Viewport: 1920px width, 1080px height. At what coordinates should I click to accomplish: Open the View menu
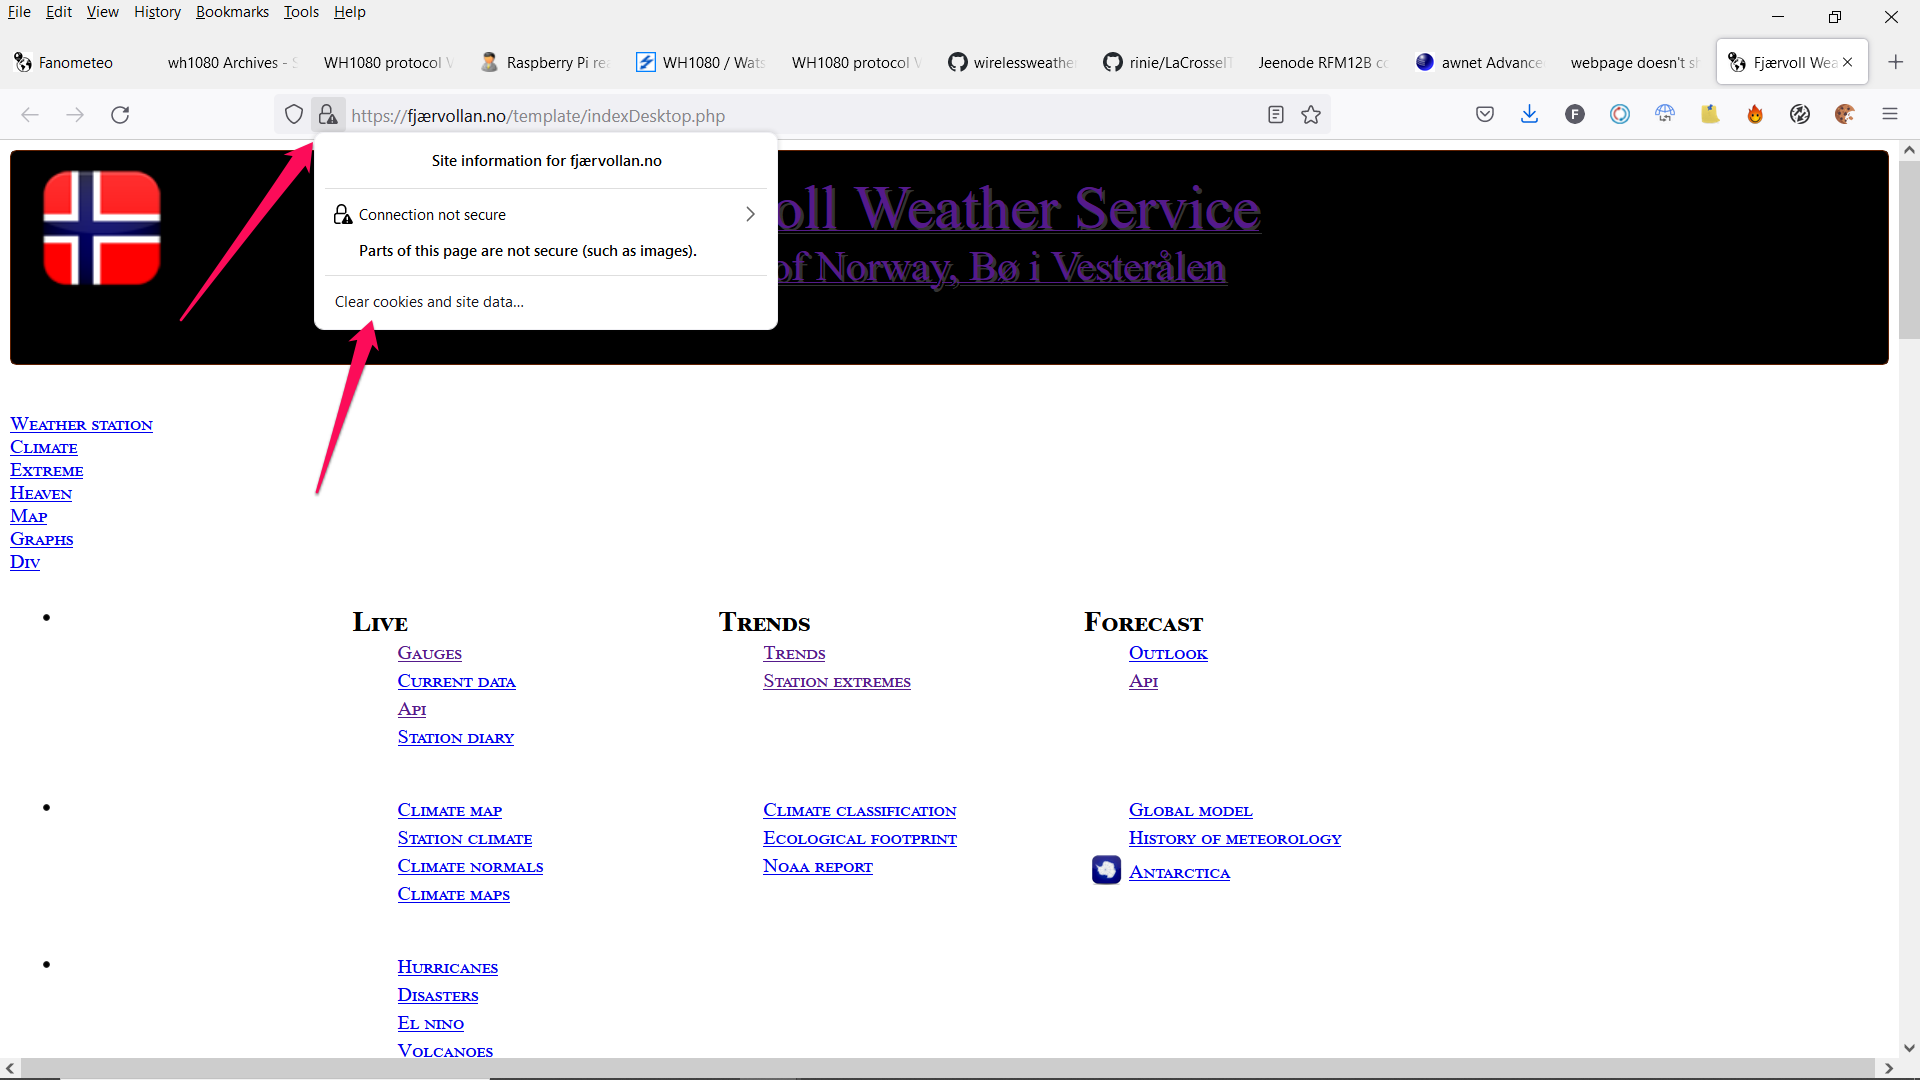102,12
